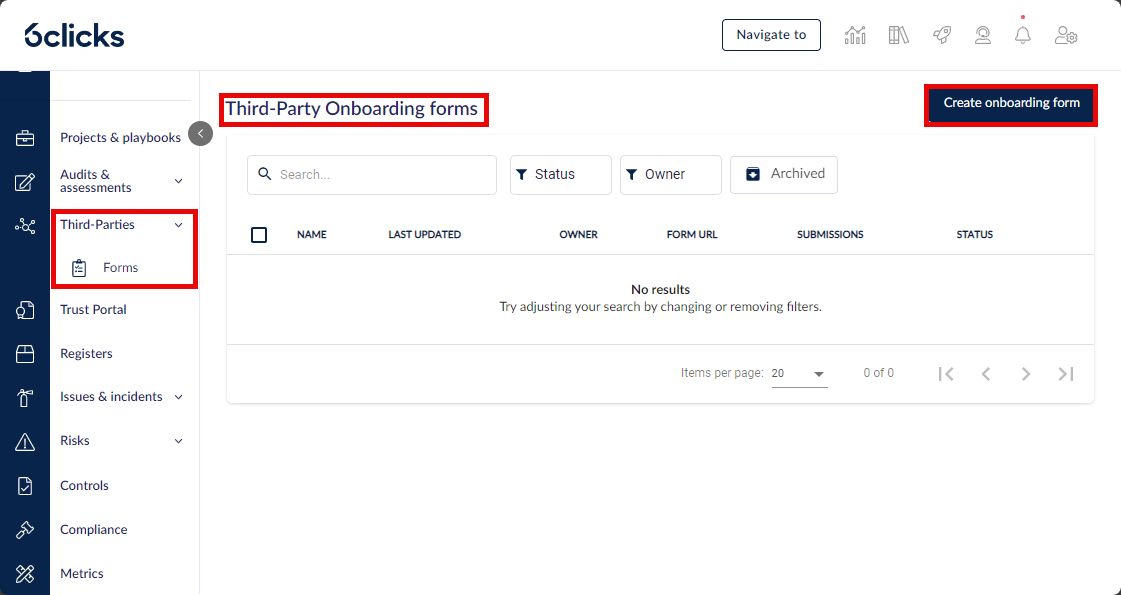Collapse Third-Parties menu chevron
Image resolution: width=1121 pixels, height=595 pixels.
pos(179,225)
